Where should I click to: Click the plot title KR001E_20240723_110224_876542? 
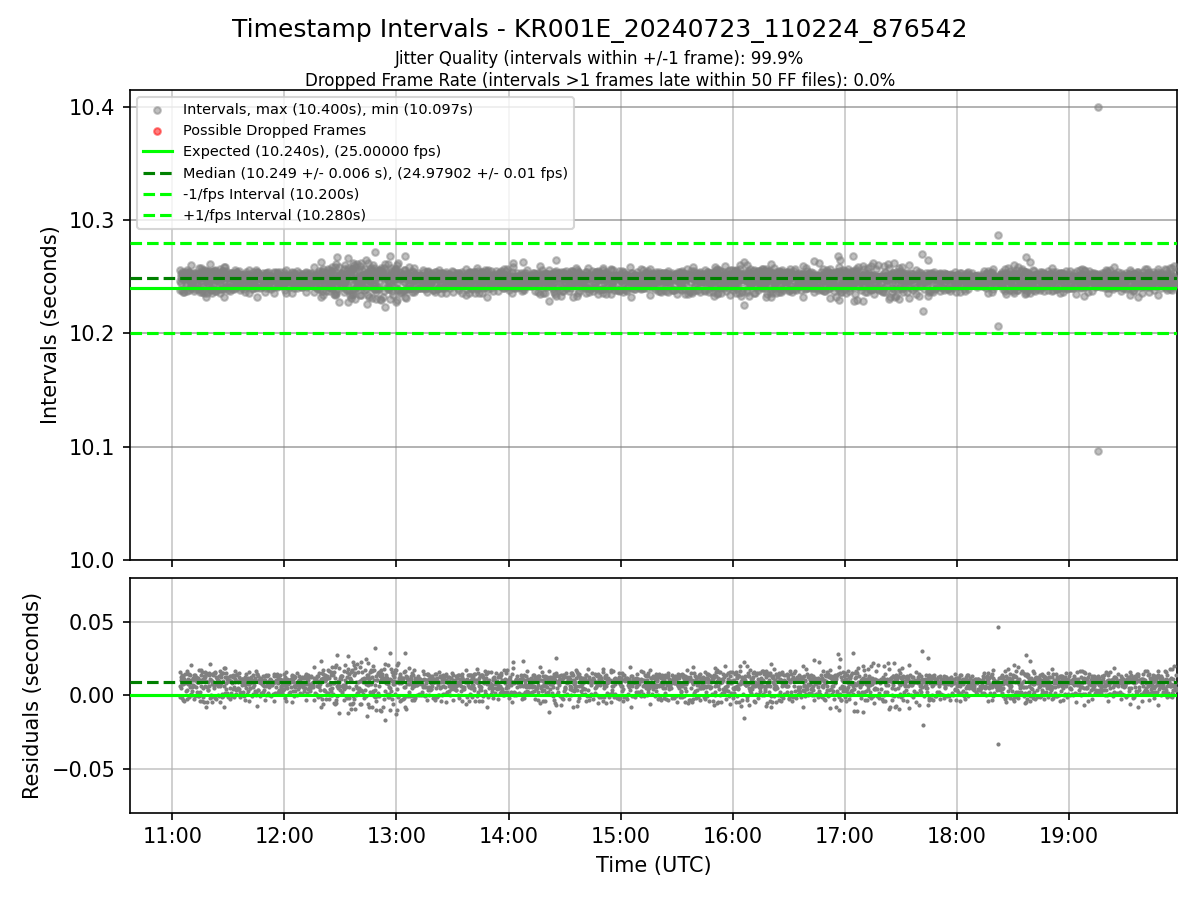tap(599, 29)
